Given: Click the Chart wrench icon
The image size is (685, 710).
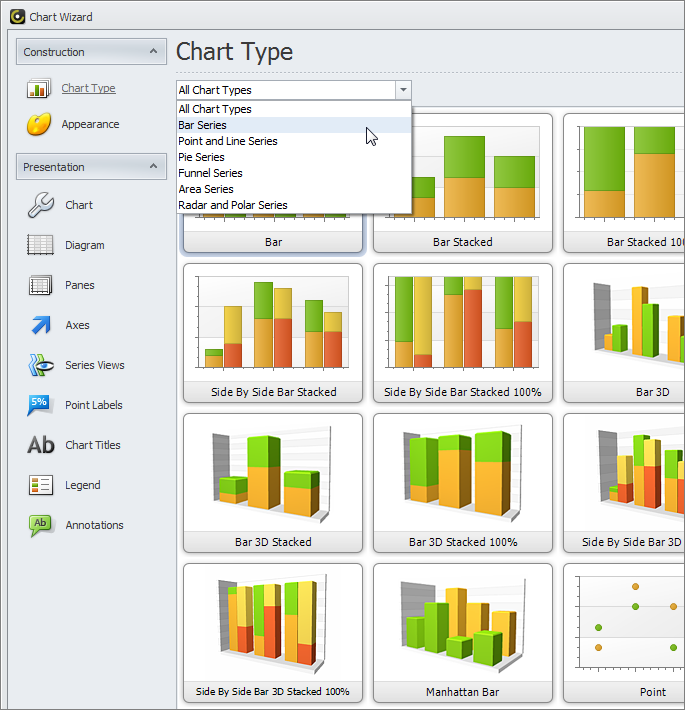Looking at the screenshot, I should point(40,205).
